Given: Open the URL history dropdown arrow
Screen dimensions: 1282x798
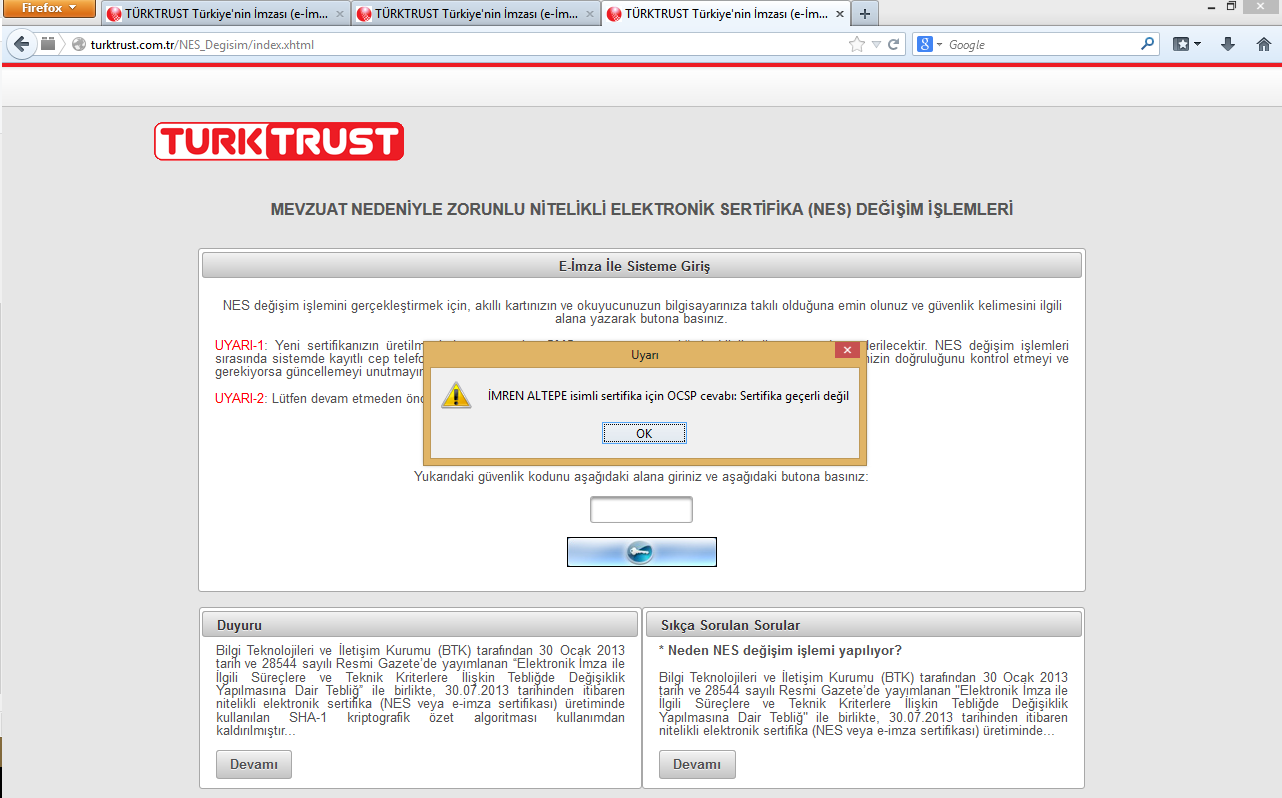Looking at the screenshot, I should 876,45.
